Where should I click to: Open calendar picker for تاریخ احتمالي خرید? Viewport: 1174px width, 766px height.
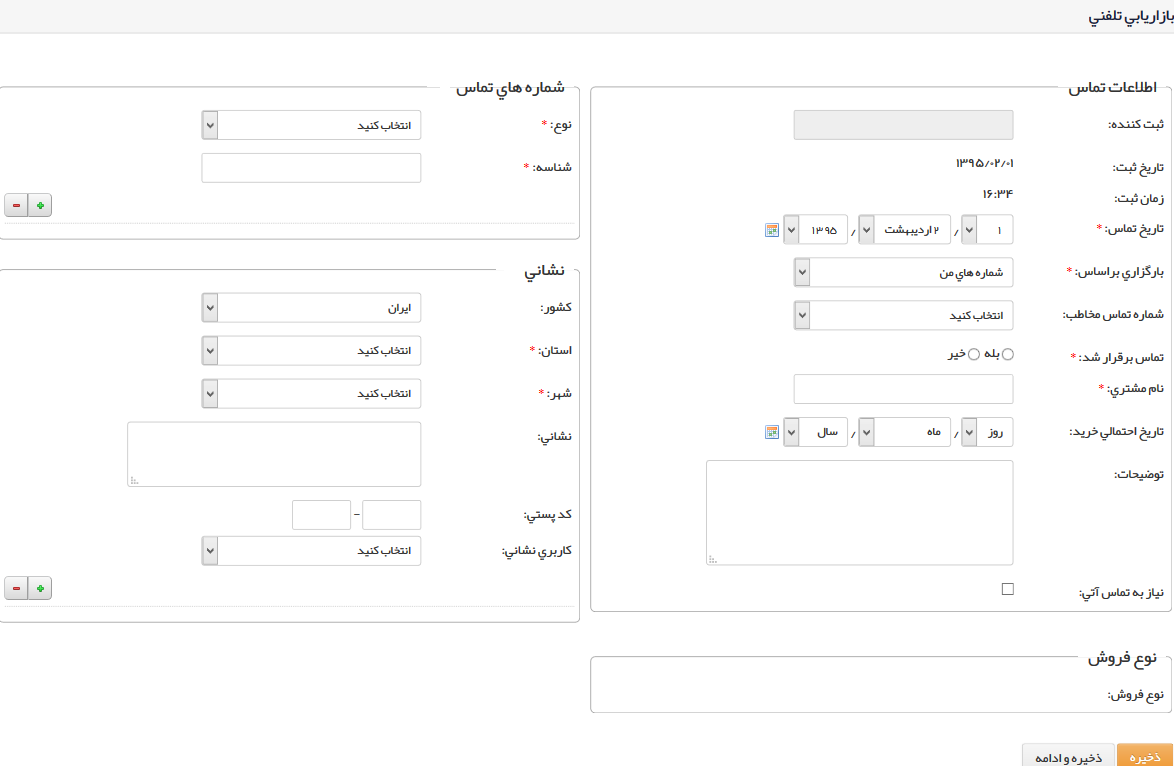tap(772, 432)
